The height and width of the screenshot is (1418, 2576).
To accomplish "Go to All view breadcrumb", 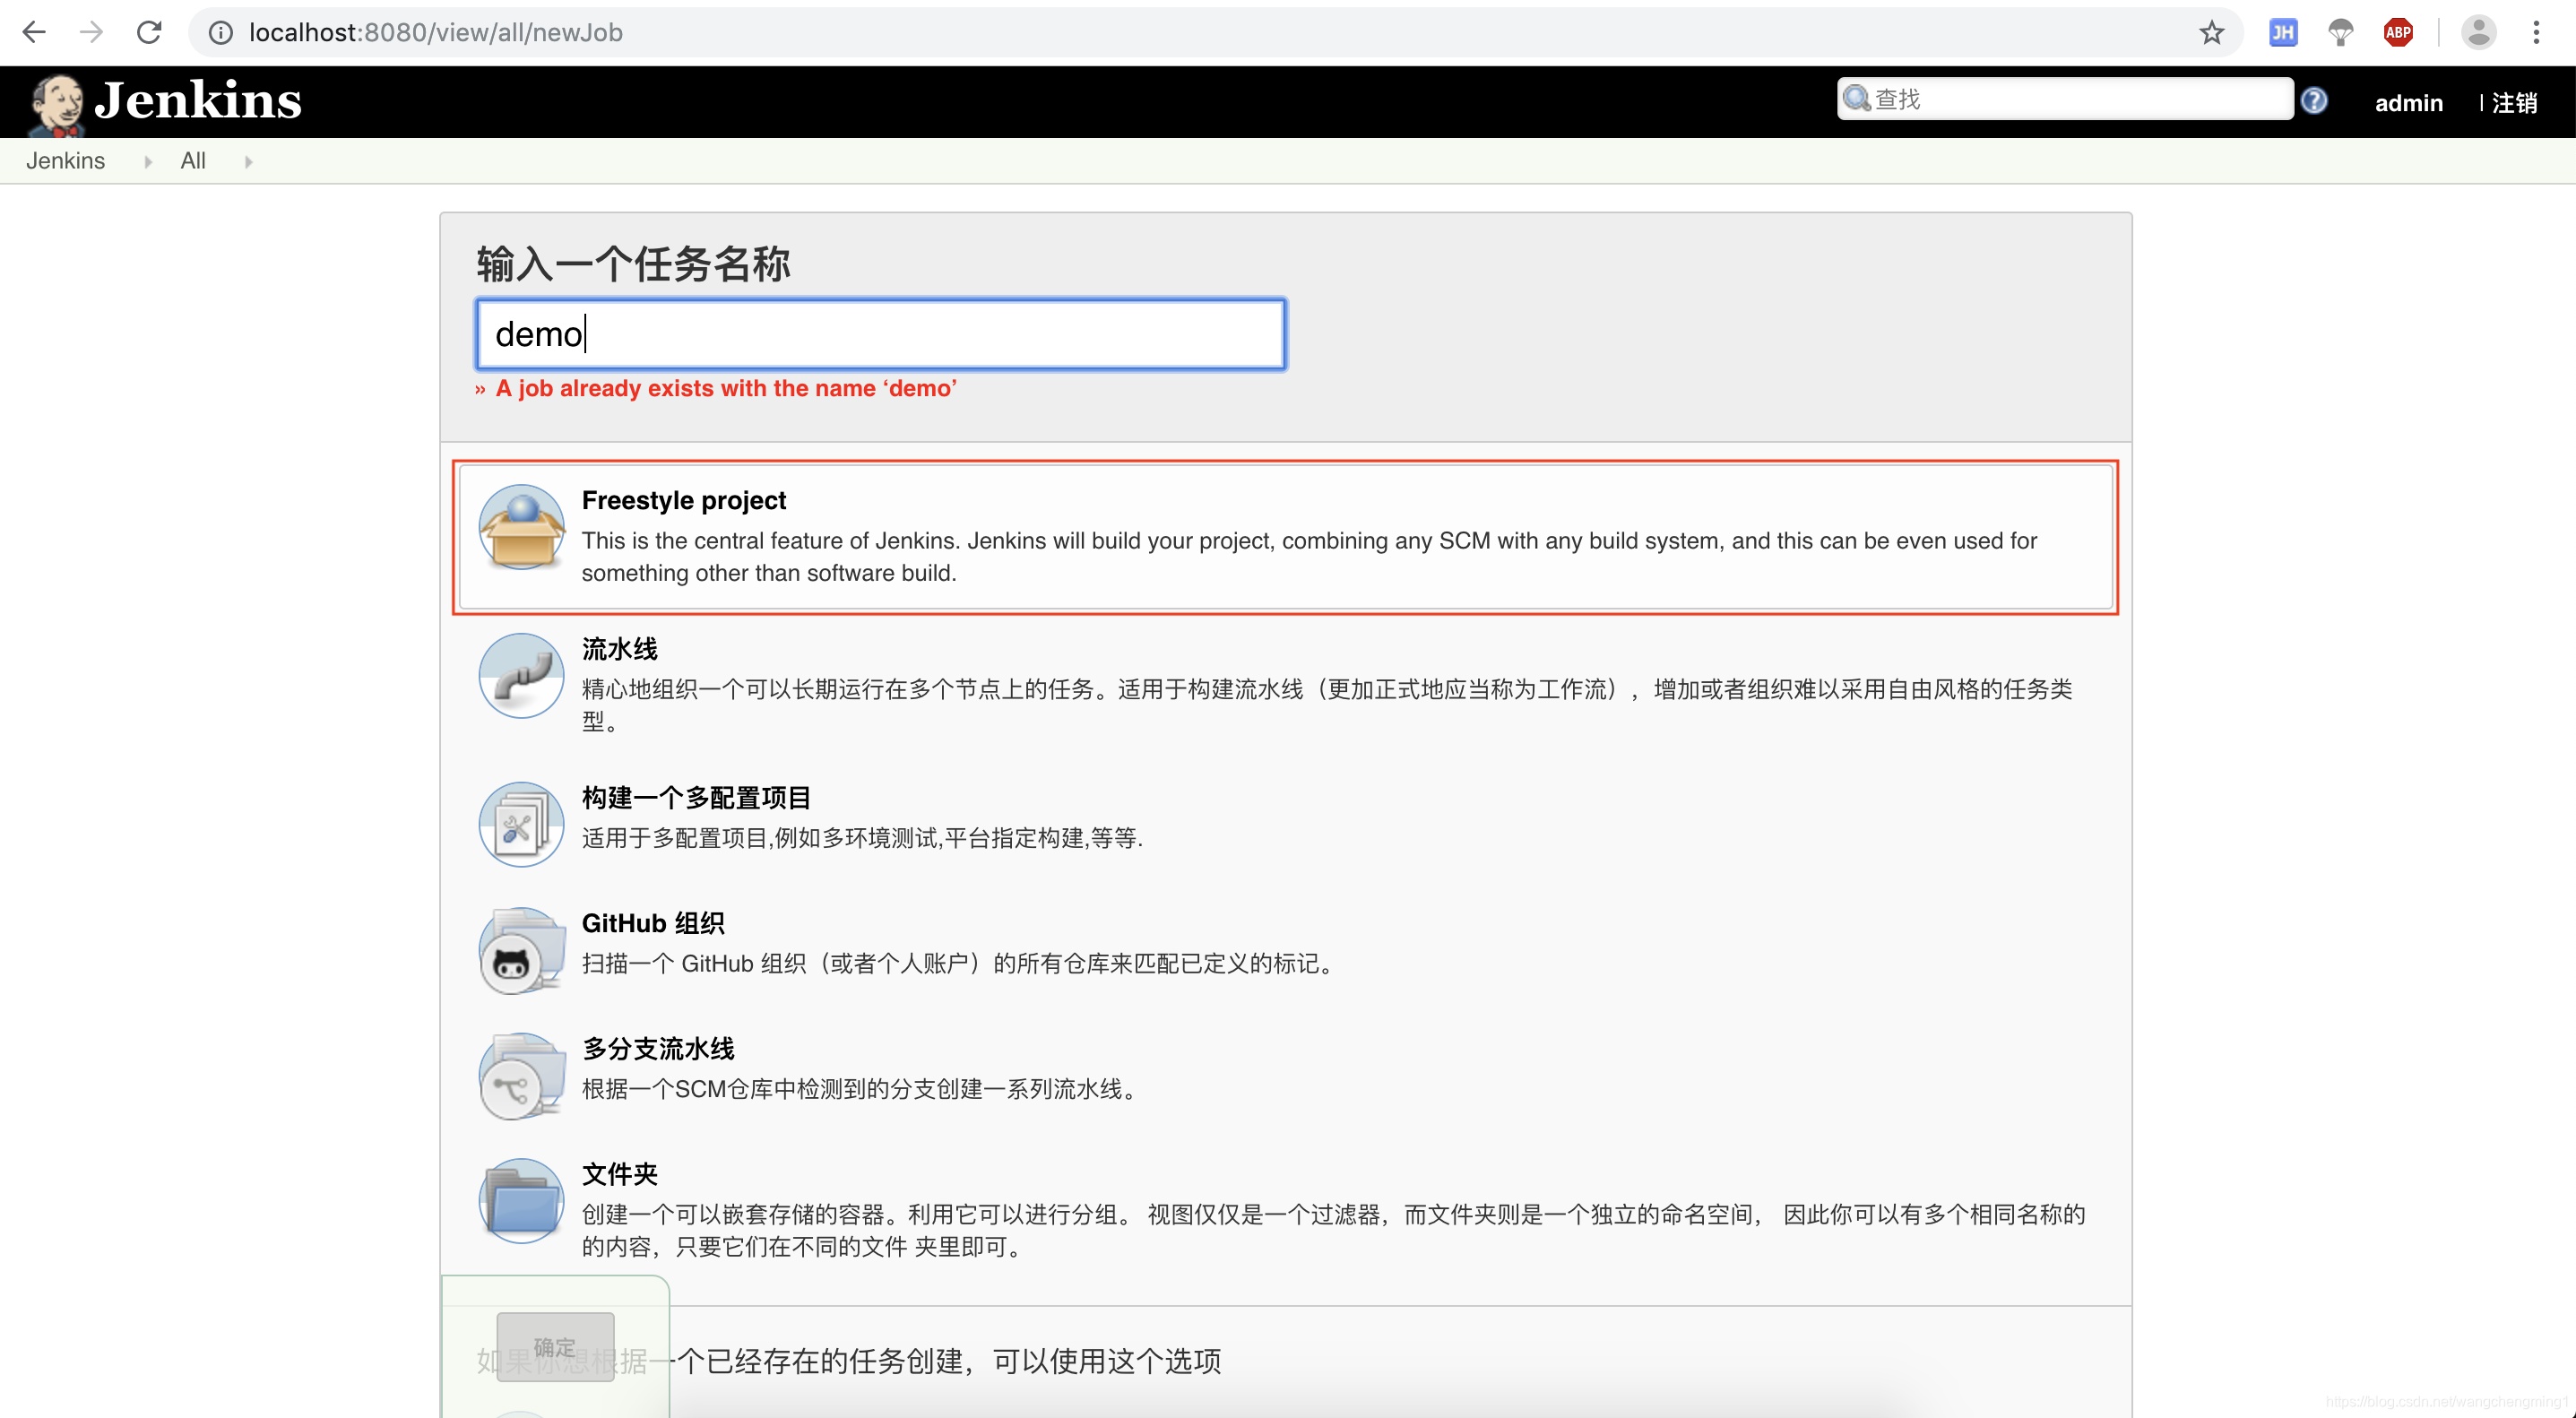I will (192, 161).
